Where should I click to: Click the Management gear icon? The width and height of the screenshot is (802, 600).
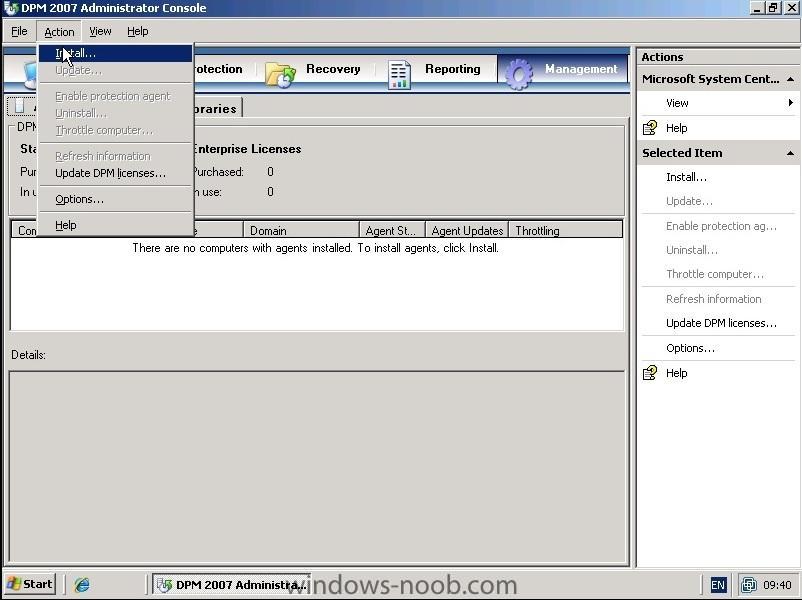(519, 74)
